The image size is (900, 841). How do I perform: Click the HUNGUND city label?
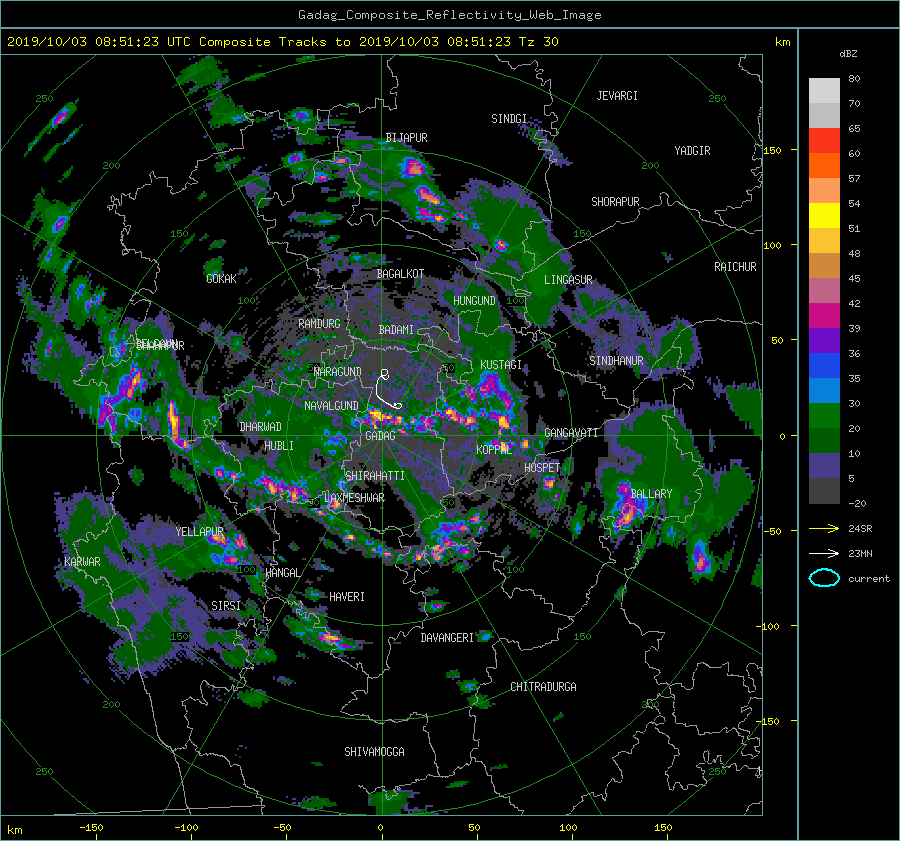tap(474, 301)
